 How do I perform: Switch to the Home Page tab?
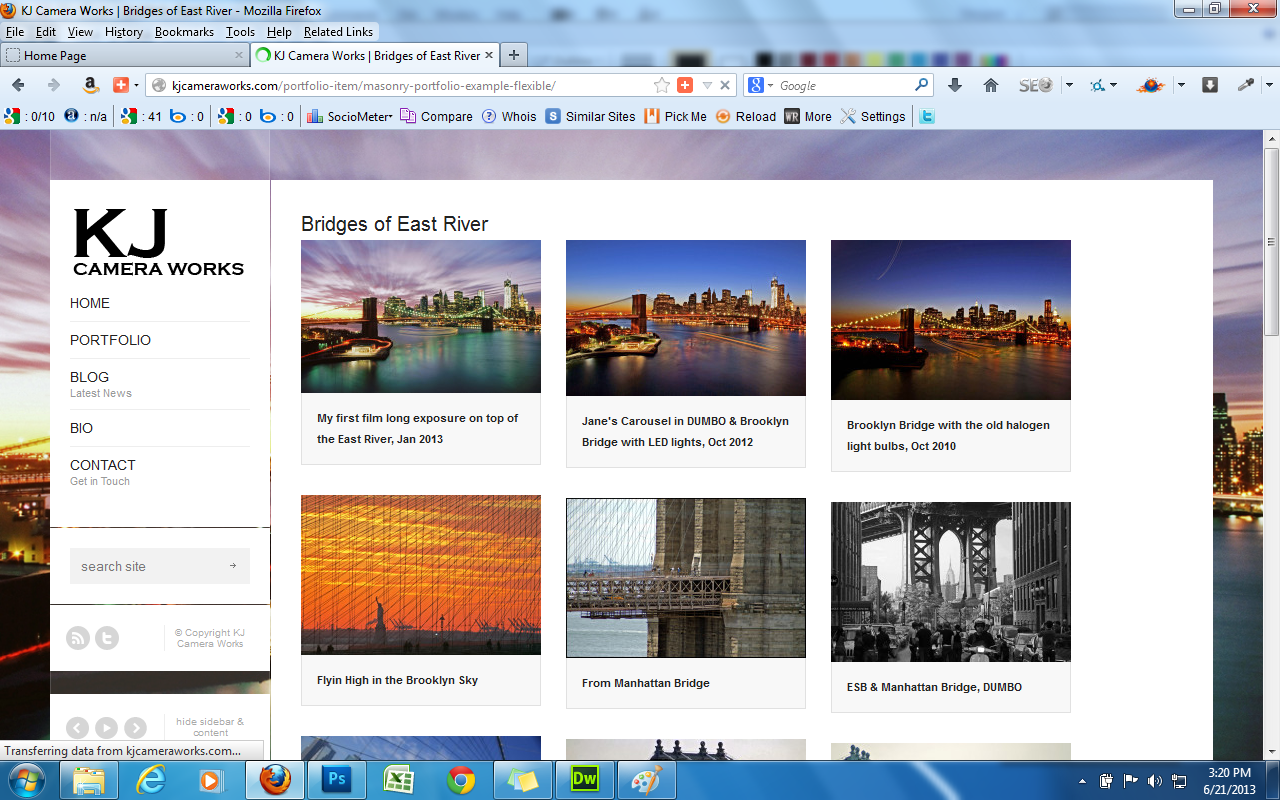(124, 56)
